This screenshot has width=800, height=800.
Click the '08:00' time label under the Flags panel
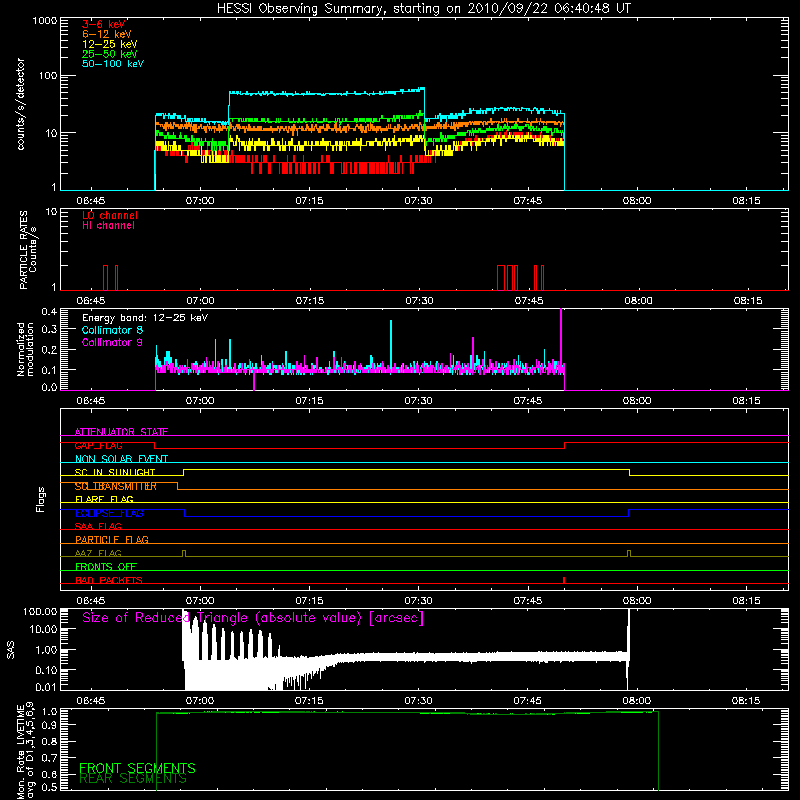pyautogui.click(x=637, y=601)
